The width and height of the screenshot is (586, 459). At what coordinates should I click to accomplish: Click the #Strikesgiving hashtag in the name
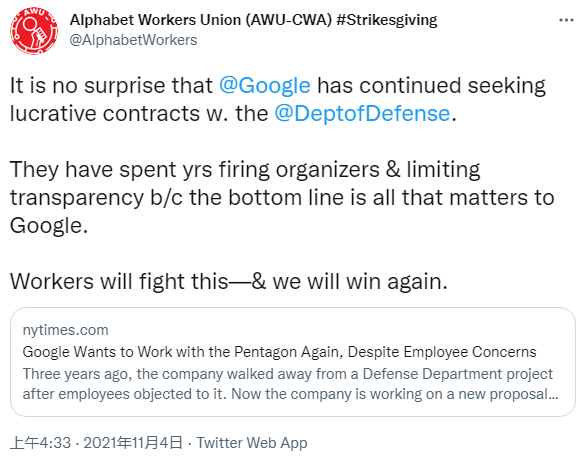click(x=387, y=20)
